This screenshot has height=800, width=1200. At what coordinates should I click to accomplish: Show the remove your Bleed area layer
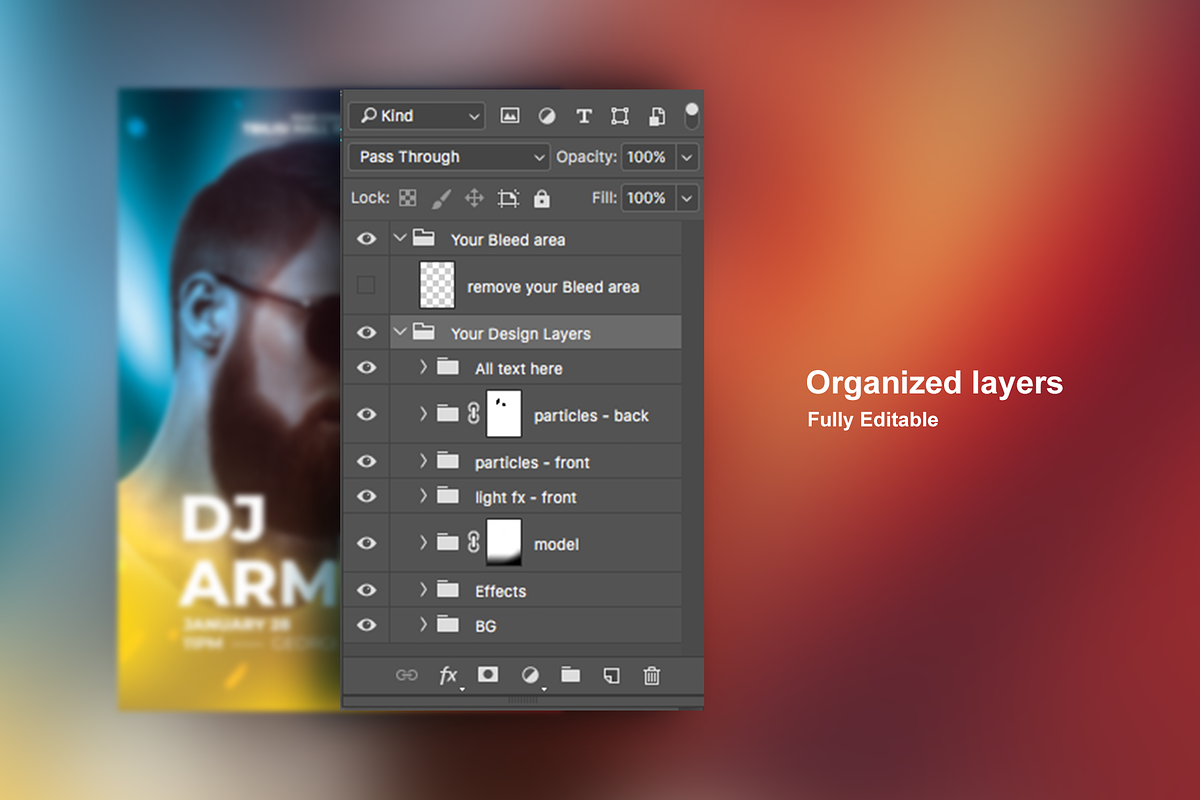(366, 286)
